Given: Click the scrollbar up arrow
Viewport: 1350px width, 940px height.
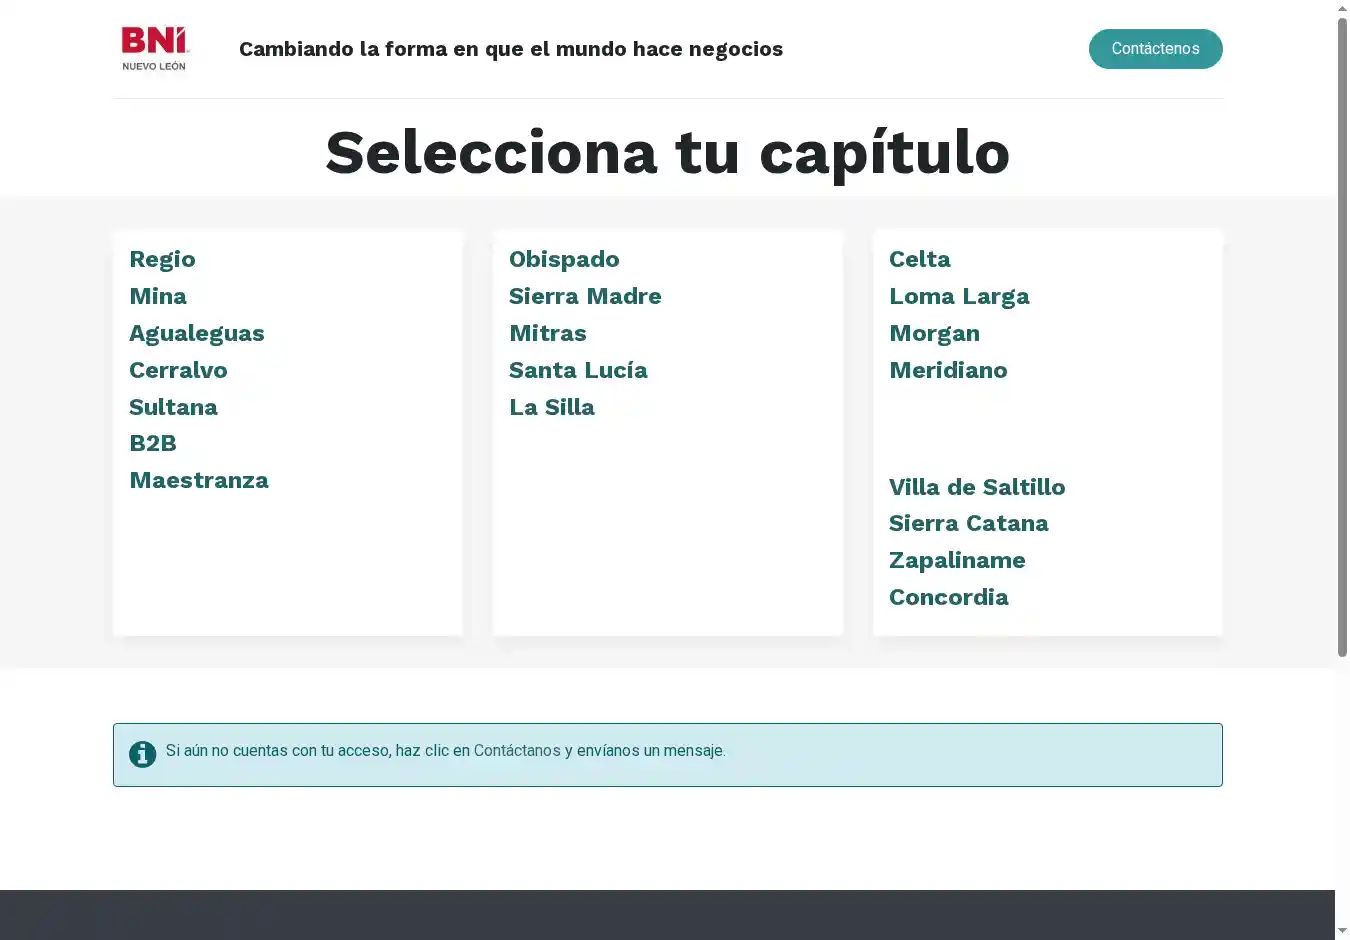Looking at the screenshot, I should coord(1342,9).
